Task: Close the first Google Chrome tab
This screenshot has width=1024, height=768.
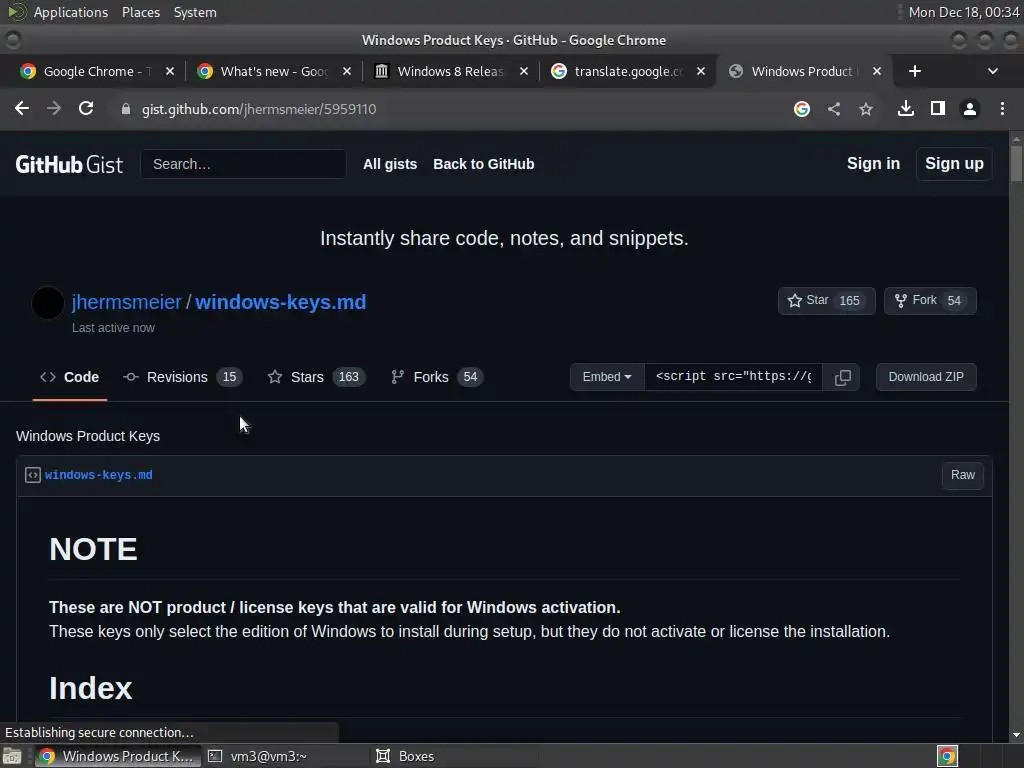Action: 170,71
